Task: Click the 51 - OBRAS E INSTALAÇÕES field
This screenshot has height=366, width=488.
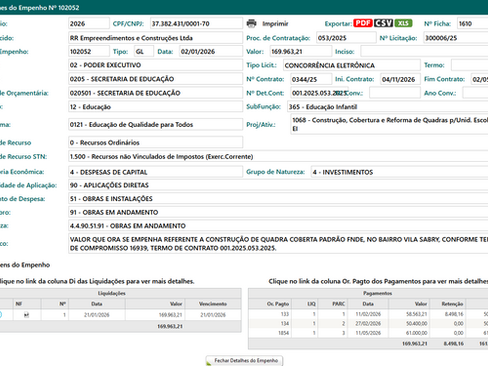Action: 278,199
